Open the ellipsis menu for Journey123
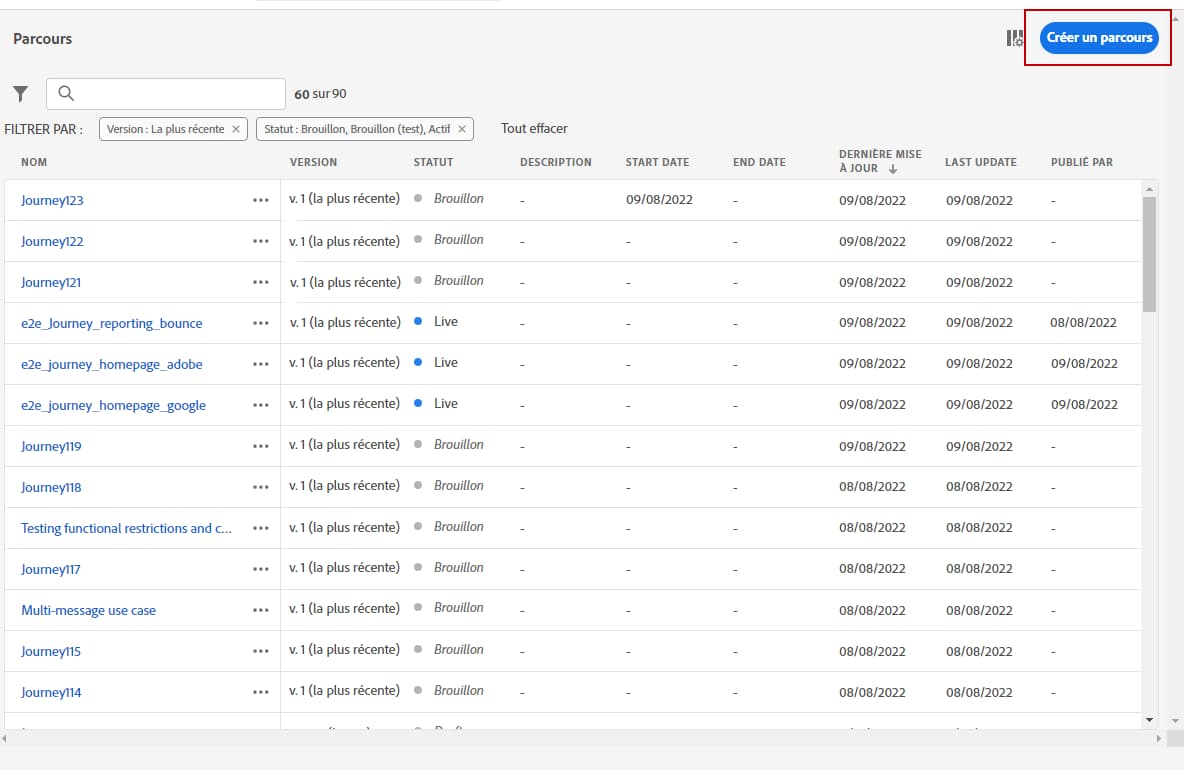The height and width of the screenshot is (770, 1184). tap(261, 199)
